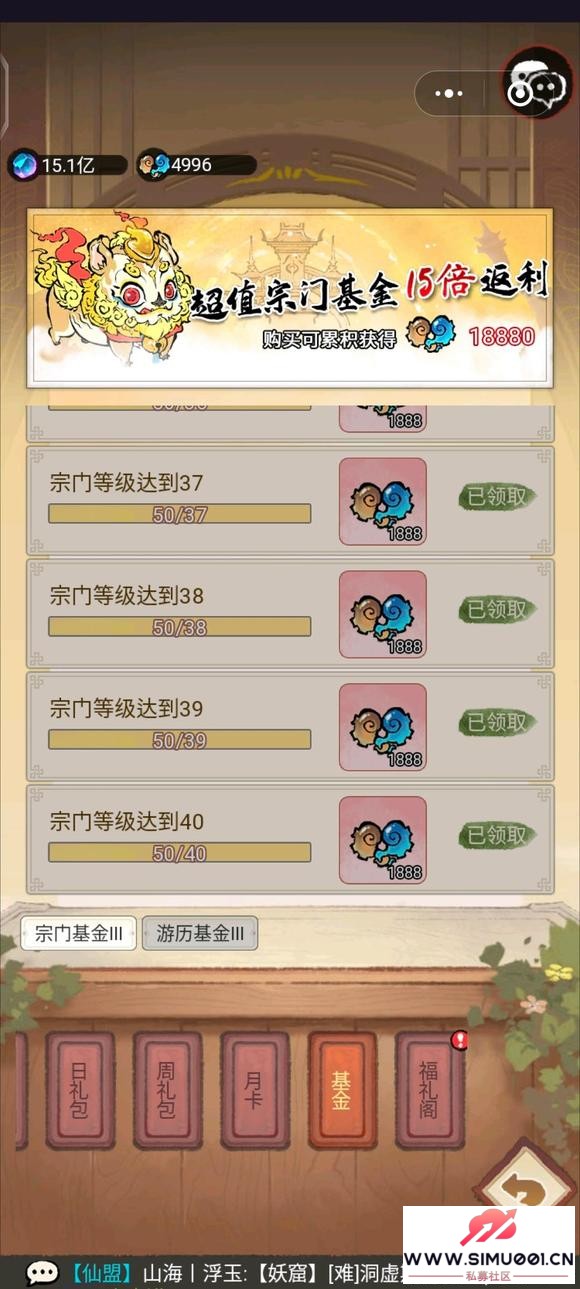Tap the level 37 reward shell icon
580x1289 pixels.
click(x=383, y=501)
